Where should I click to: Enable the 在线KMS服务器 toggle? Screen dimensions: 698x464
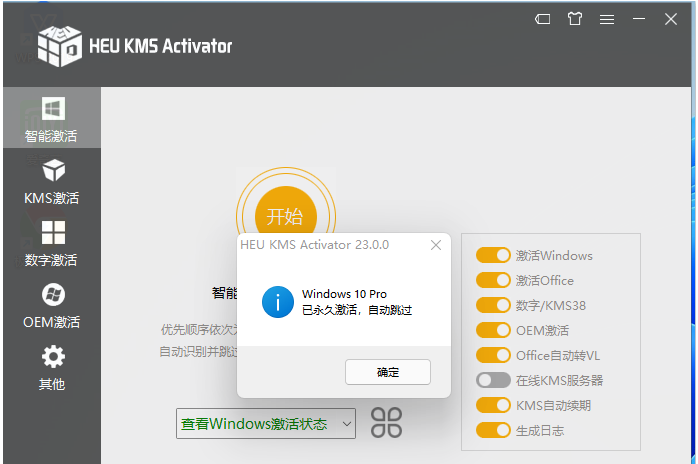[x=493, y=380]
